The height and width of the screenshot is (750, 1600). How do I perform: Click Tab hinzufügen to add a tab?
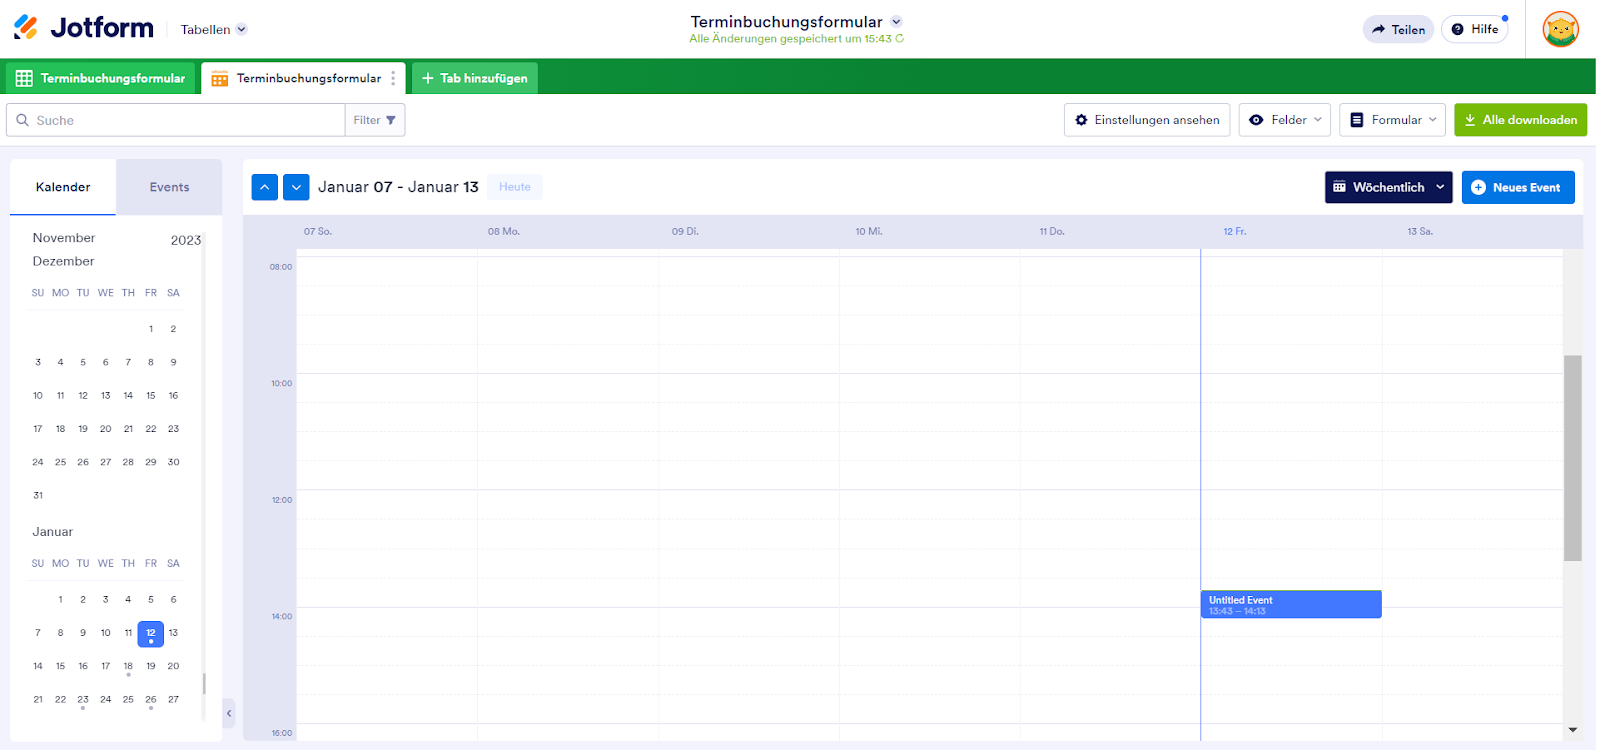pyautogui.click(x=475, y=78)
